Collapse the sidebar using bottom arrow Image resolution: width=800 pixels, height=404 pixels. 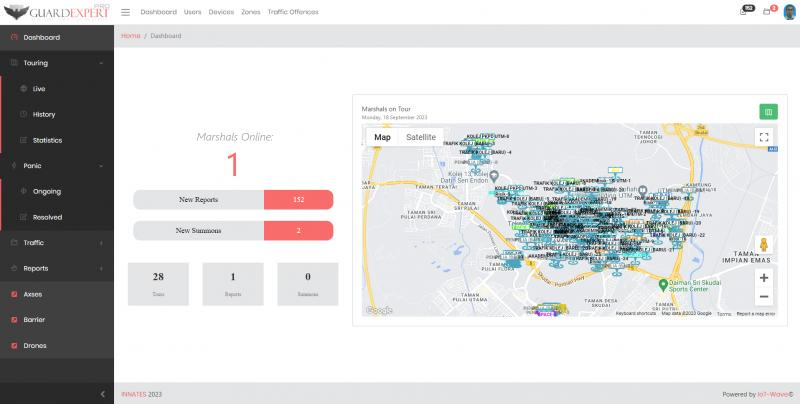click(x=102, y=394)
